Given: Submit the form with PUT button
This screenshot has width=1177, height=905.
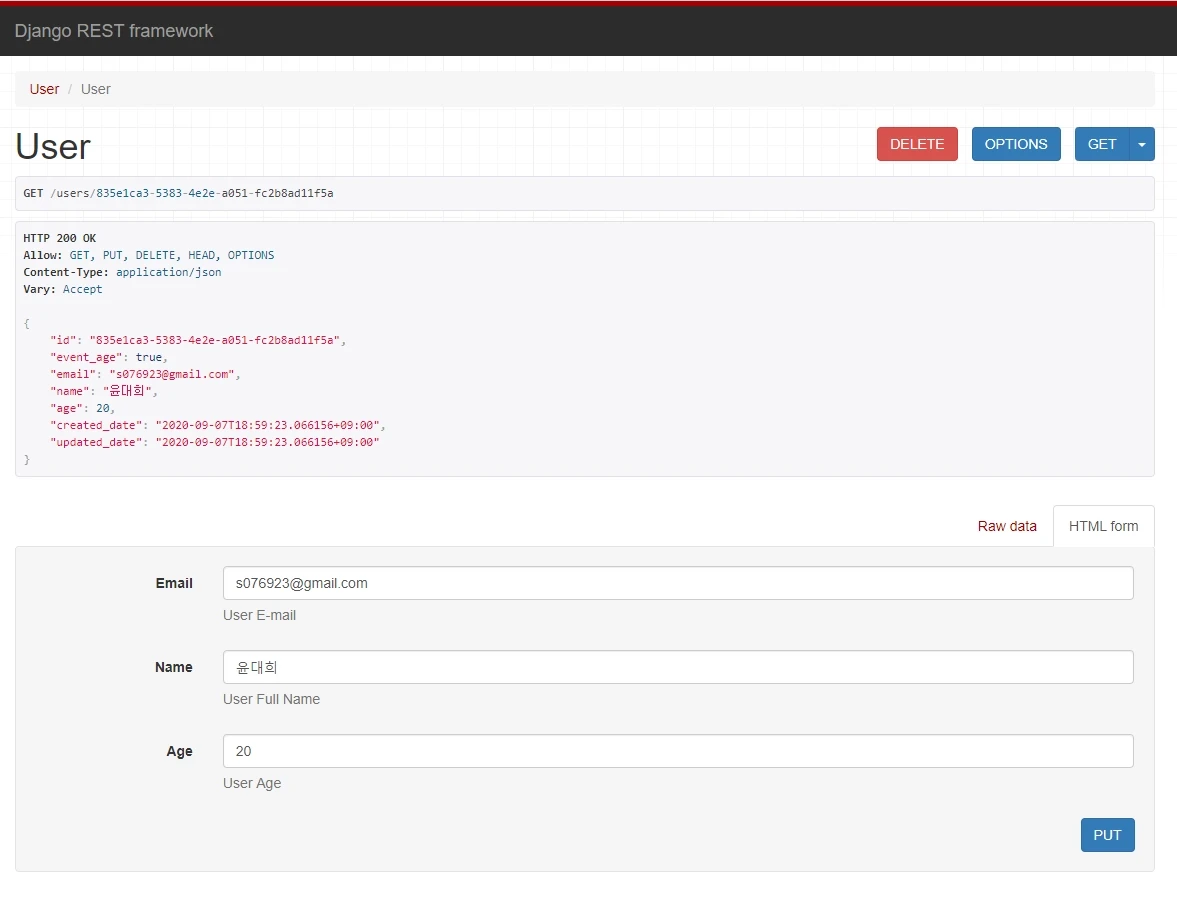Looking at the screenshot, I should 1107,835.
